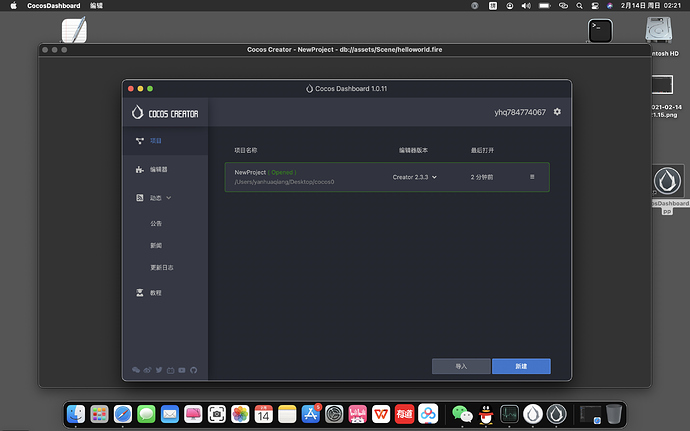Launch Safari from the dock
The width and height of the screenshot is (690, 431).
(123, 414)
